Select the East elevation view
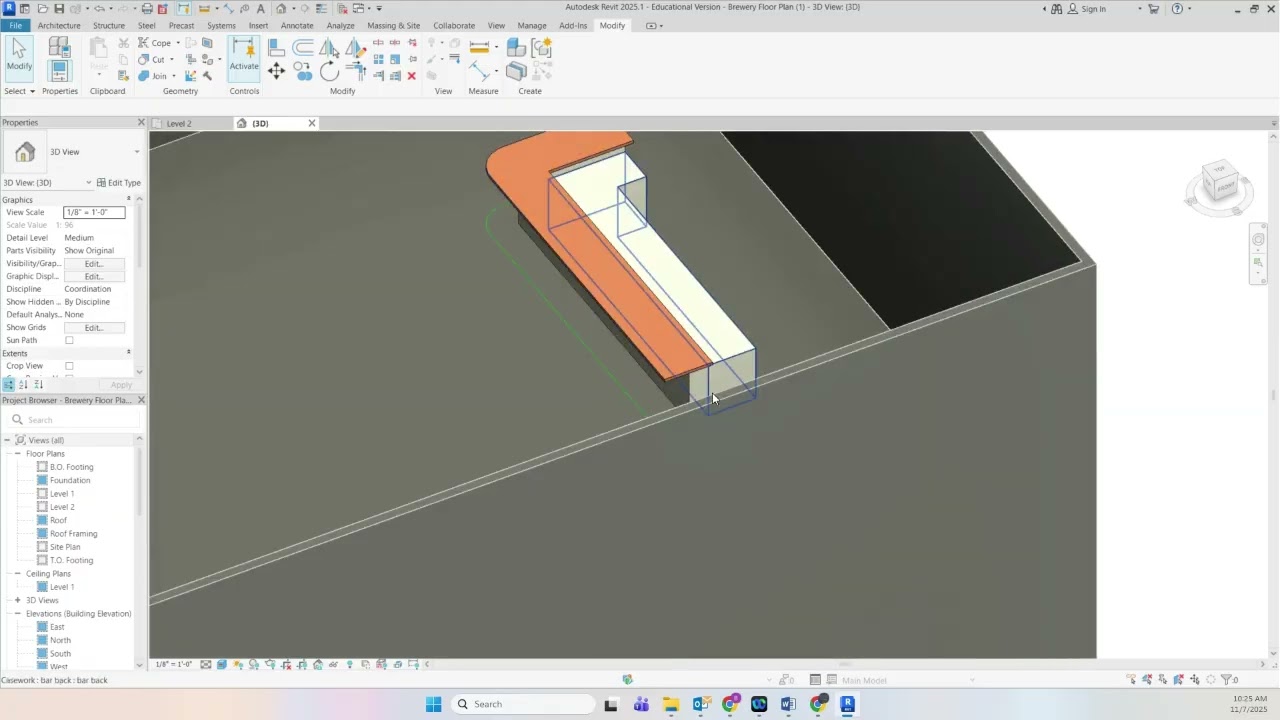Viewport: 1280px width, 720px height. (x=57, y=627)
